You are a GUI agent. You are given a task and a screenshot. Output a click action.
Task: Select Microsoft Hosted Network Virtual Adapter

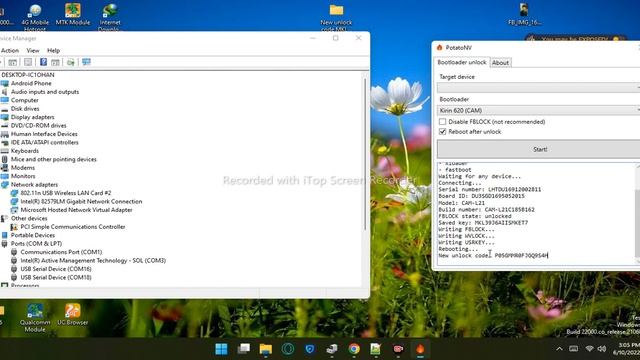(76, 210)
